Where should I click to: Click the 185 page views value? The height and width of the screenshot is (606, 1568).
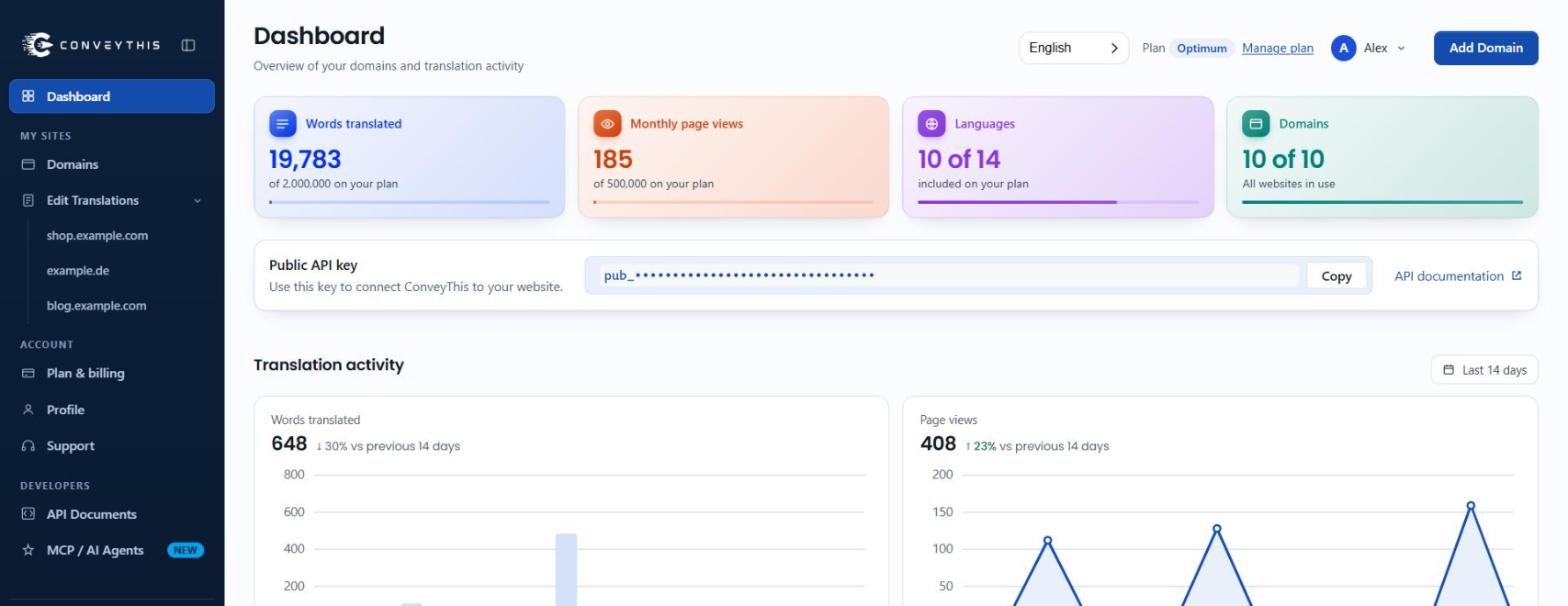point(613,159)
